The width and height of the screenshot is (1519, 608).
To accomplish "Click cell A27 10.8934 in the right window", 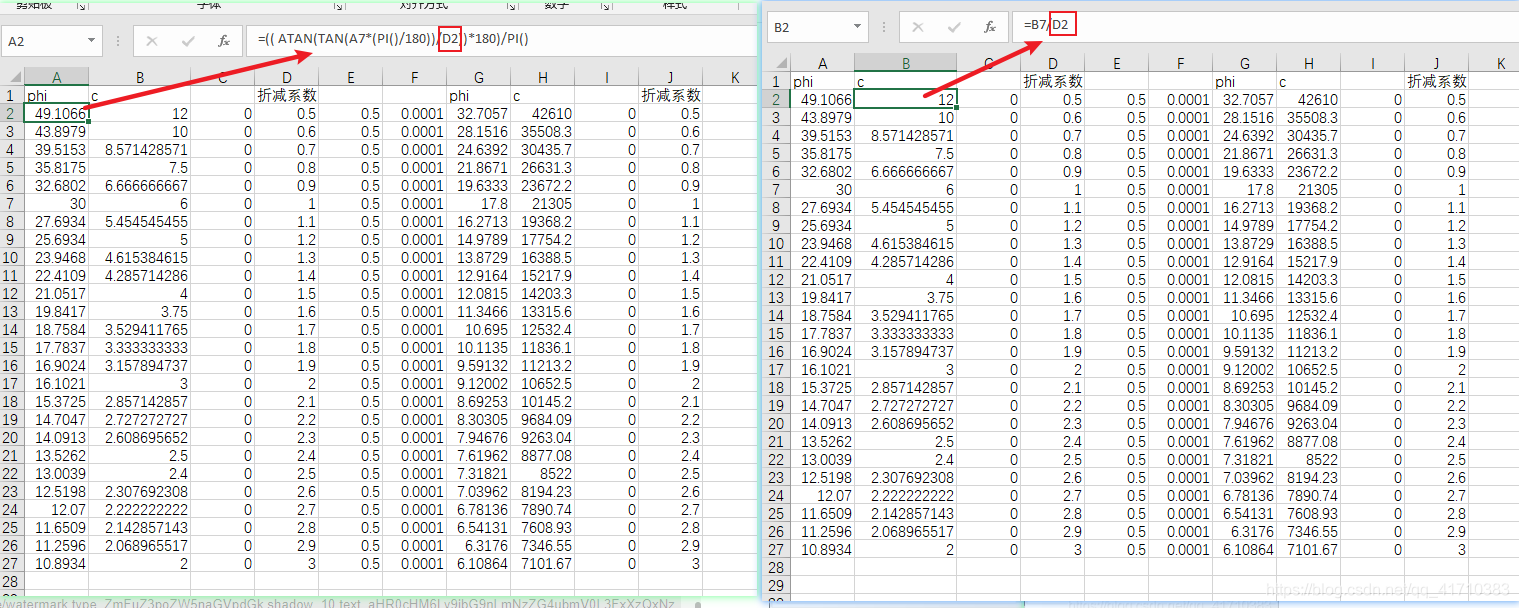I will point(823,549).
